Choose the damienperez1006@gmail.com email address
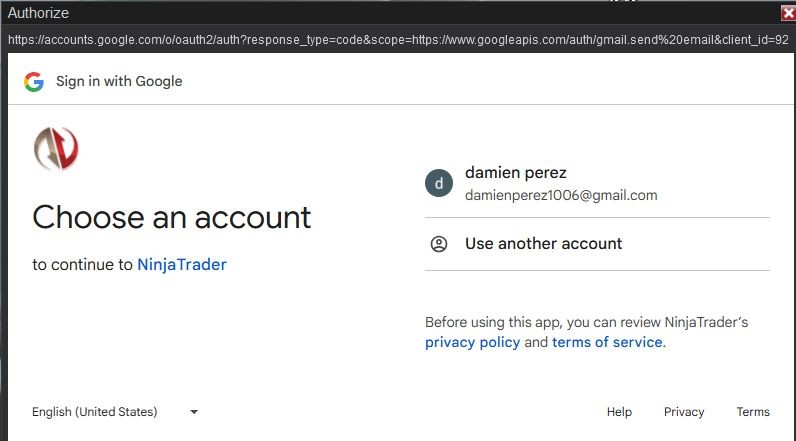This screenshot has width=796, height=441. point(561,195)
